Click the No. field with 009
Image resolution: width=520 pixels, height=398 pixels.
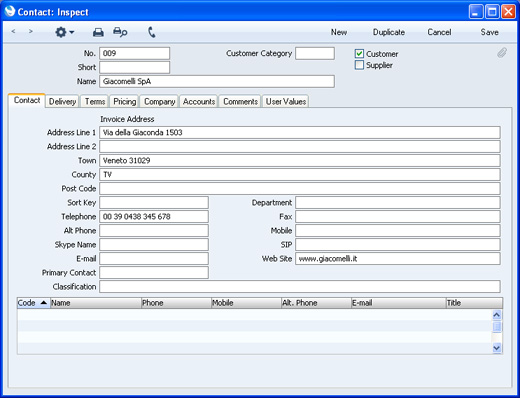click(x=134, y=53)
